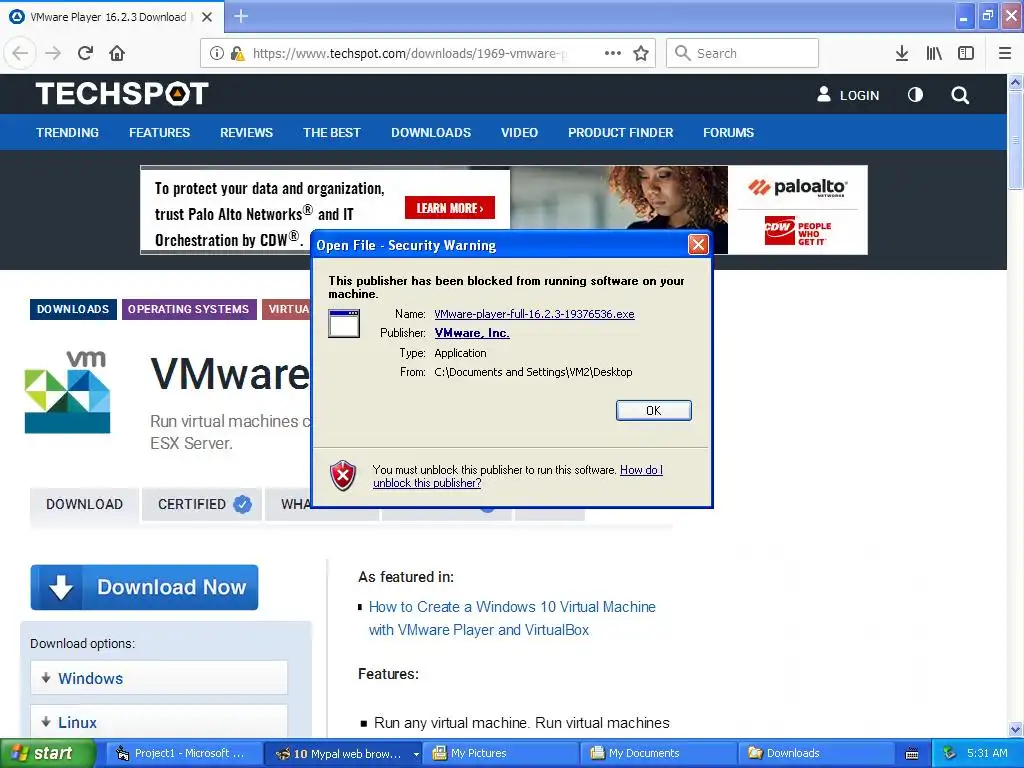Select the CERTIFIED tab

click(202, 504)
